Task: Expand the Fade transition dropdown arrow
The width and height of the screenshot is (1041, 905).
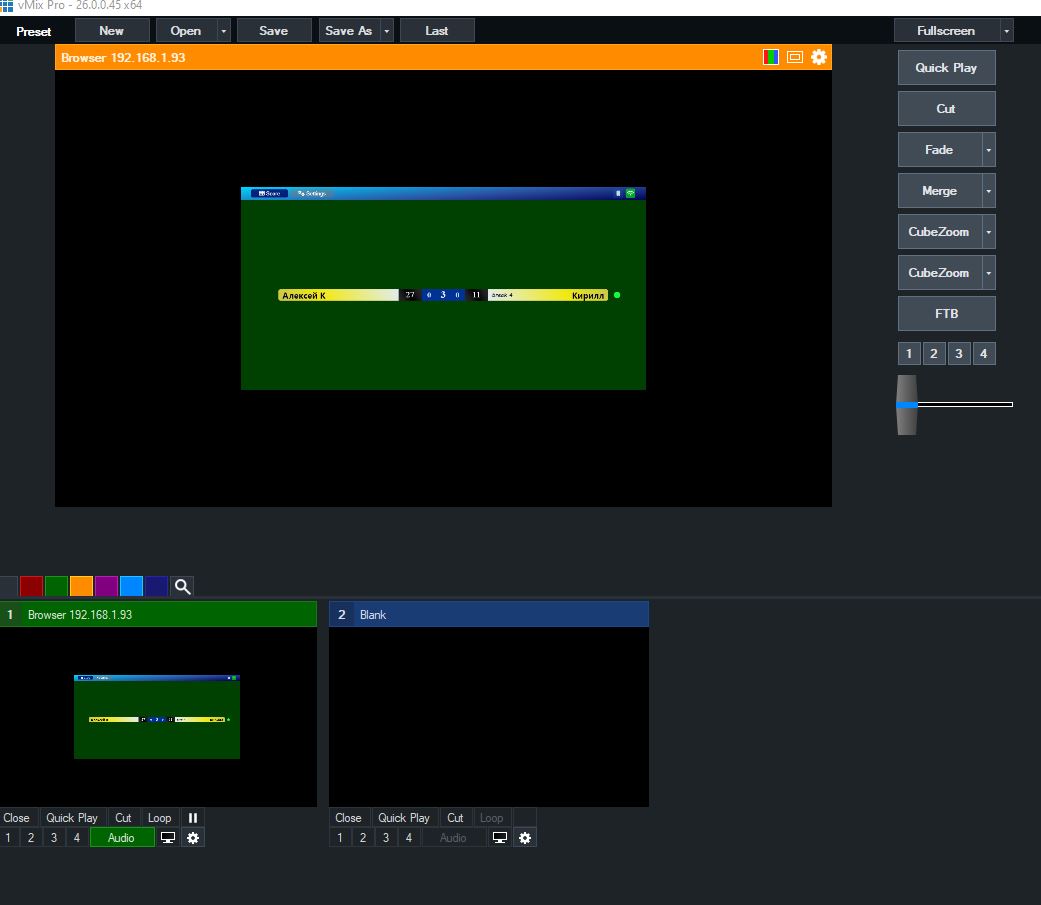Action: point(989,150)
